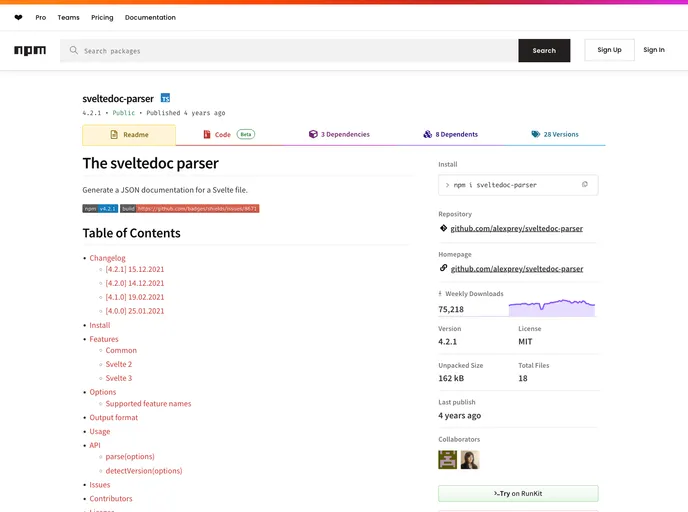
Task: Go to detectVersion(options) API link
Action: tap(144, 471)
